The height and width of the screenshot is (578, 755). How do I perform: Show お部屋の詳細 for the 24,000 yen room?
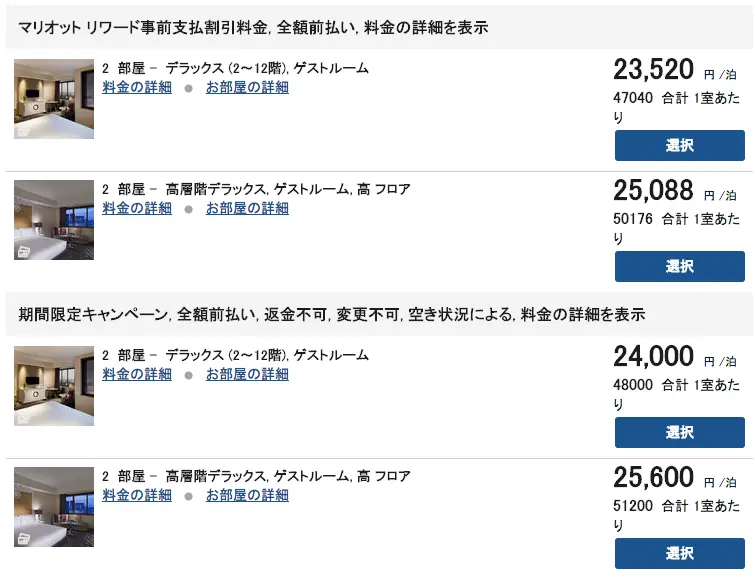247,374
